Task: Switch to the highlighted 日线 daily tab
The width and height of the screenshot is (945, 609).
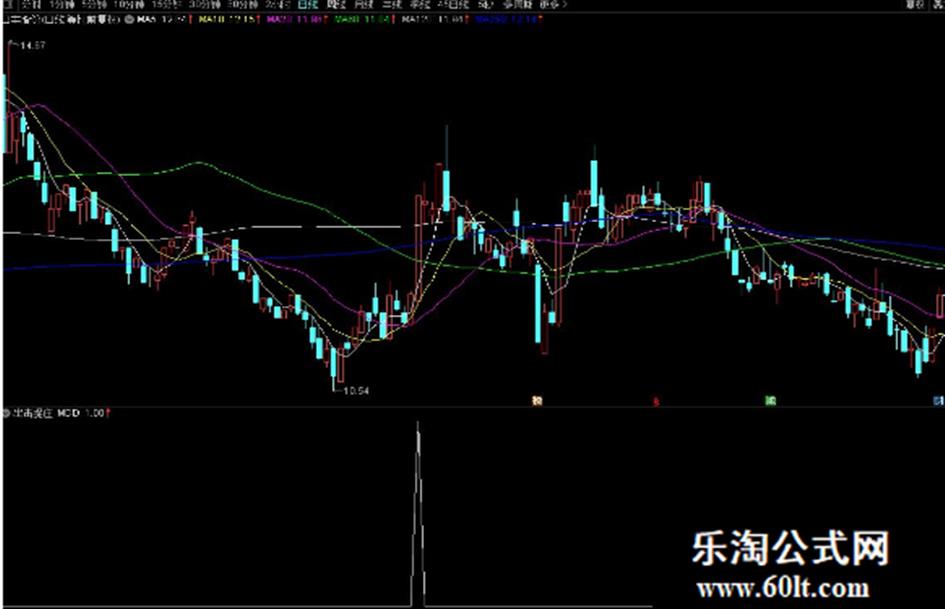Action: (308, 4)
